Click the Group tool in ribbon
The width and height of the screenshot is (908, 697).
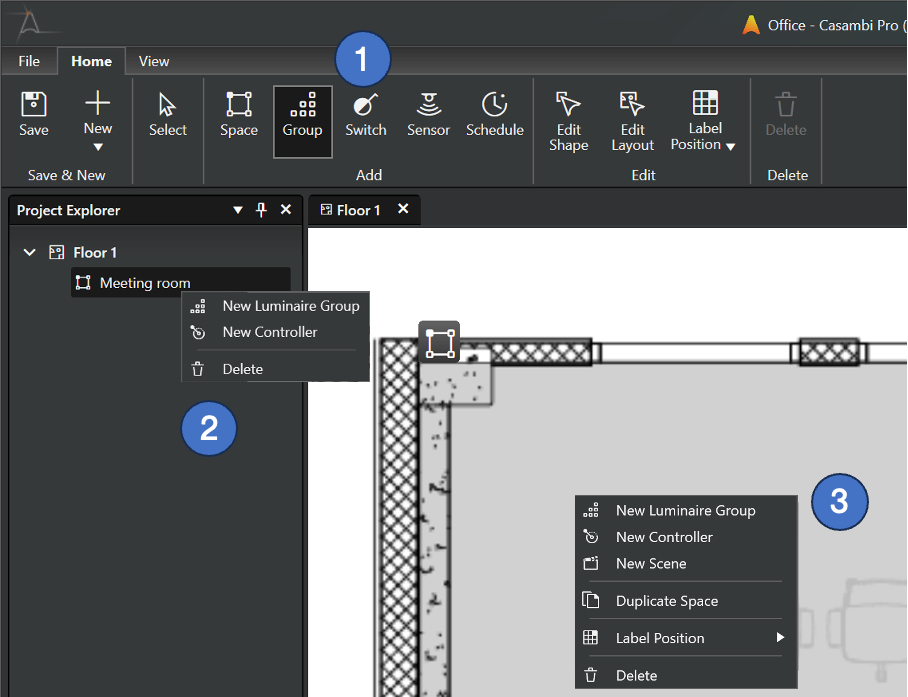pos(302,122)
